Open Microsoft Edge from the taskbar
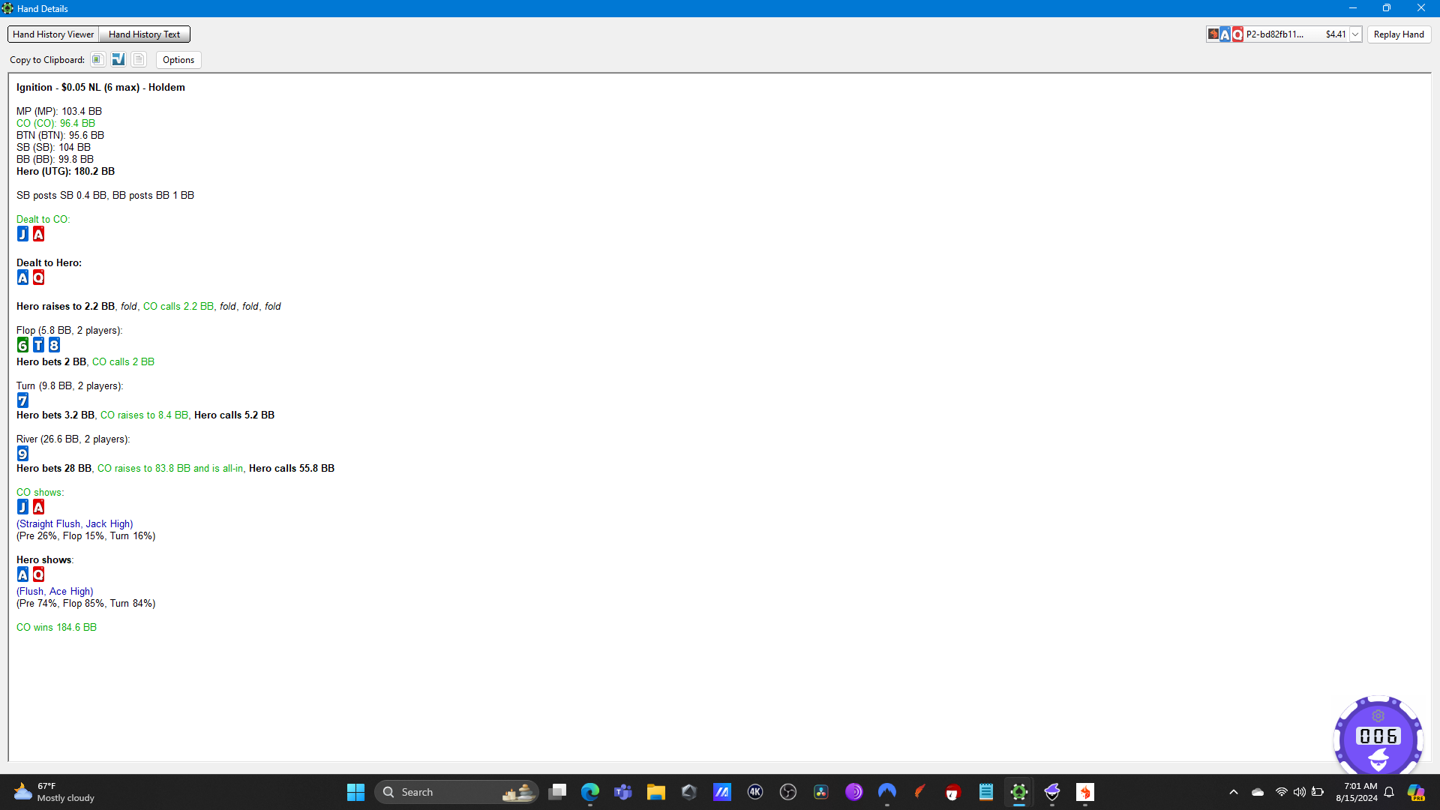This screenshot has height=810, width=1440. [x=590, y=792]
